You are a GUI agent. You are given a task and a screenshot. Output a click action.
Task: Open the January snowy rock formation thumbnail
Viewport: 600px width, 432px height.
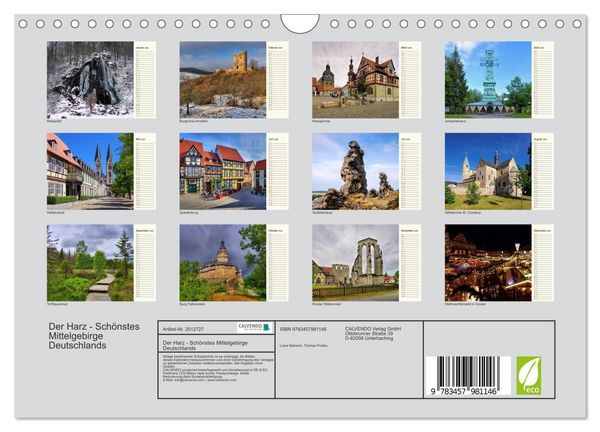tap(90, 80)
